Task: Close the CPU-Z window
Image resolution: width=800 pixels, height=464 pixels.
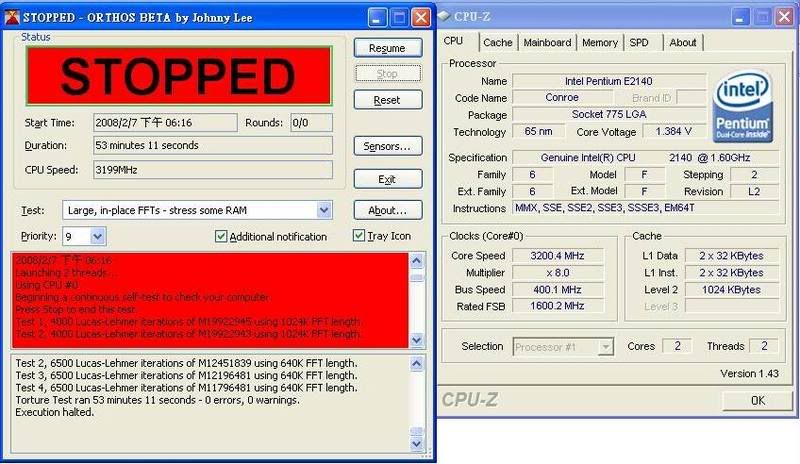Action: pos(784,17)
